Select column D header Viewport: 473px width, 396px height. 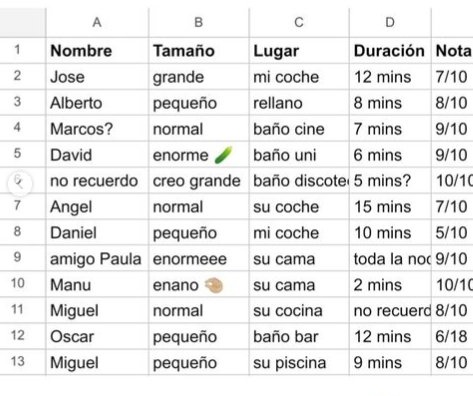coord(390,23)
